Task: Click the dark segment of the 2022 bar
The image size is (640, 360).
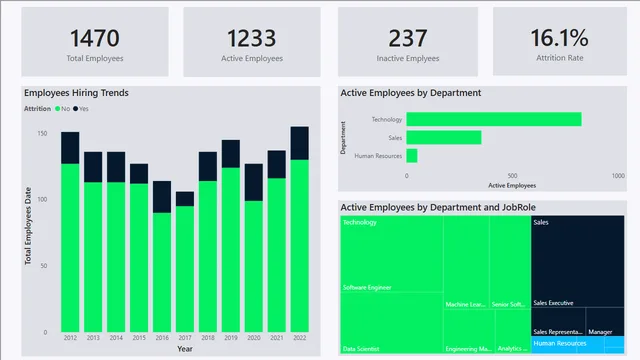Action: (300, 143)
